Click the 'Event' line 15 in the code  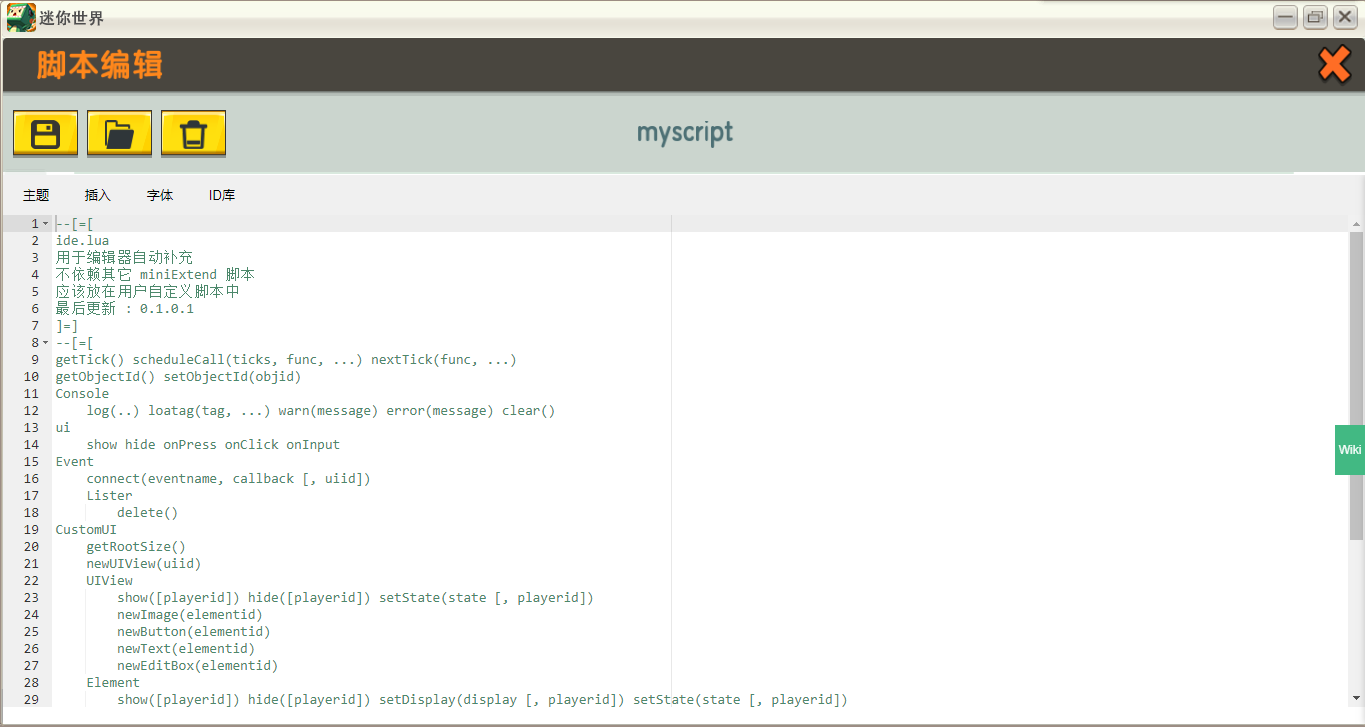pyautogui.click(x=74, y=462)
